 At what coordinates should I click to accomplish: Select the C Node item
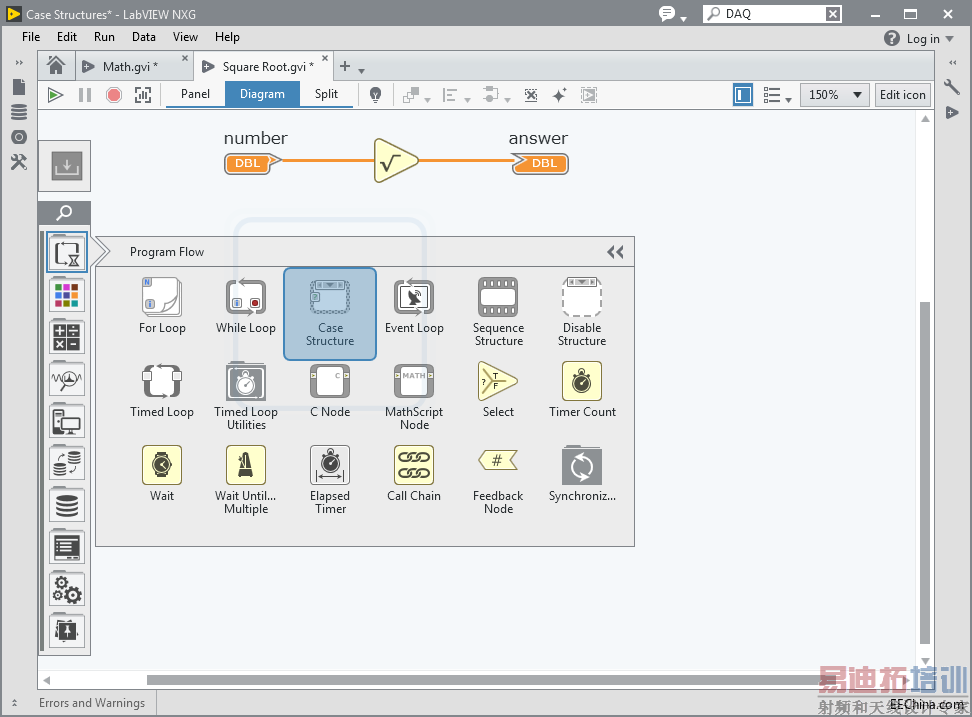click(330, 390)
